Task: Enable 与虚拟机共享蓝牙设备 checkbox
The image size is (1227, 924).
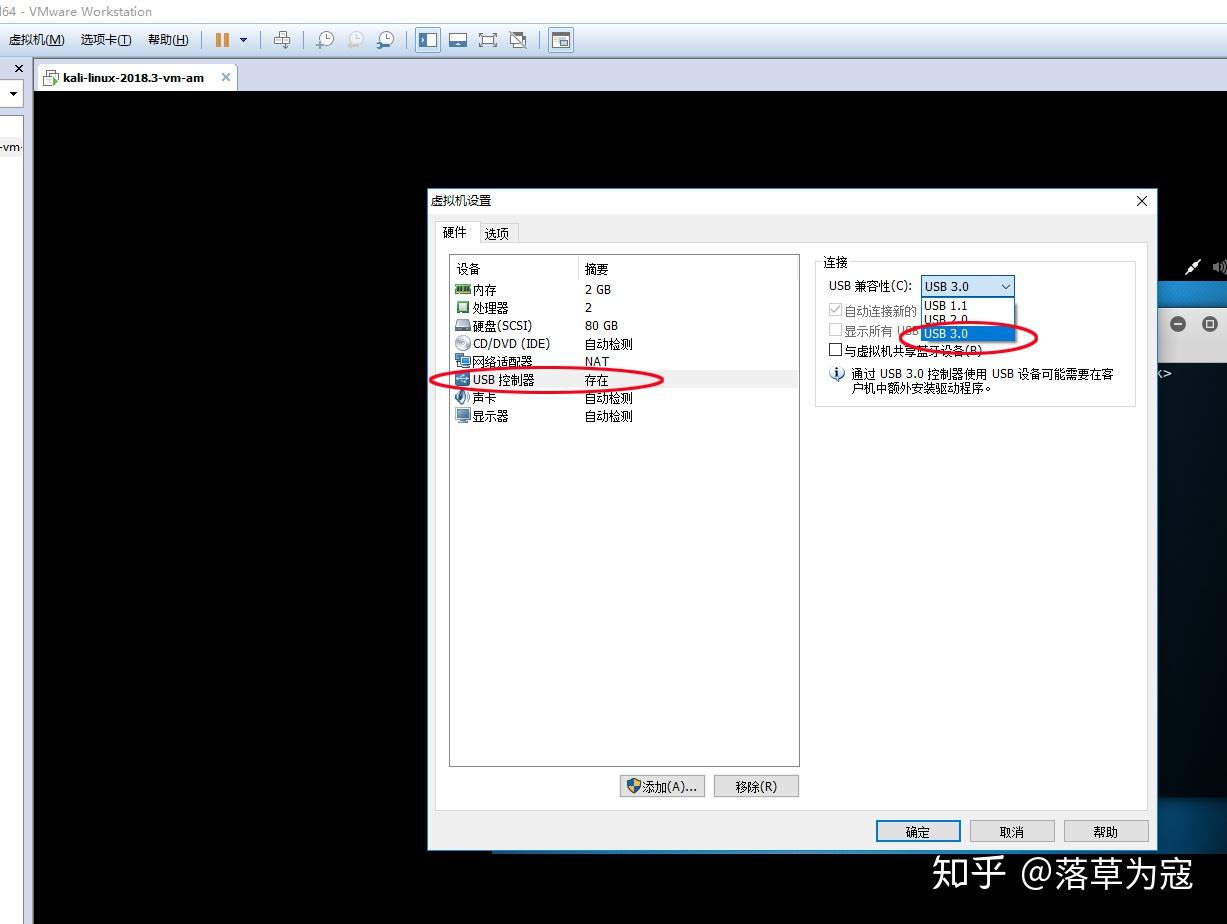Action: (836, 350)
